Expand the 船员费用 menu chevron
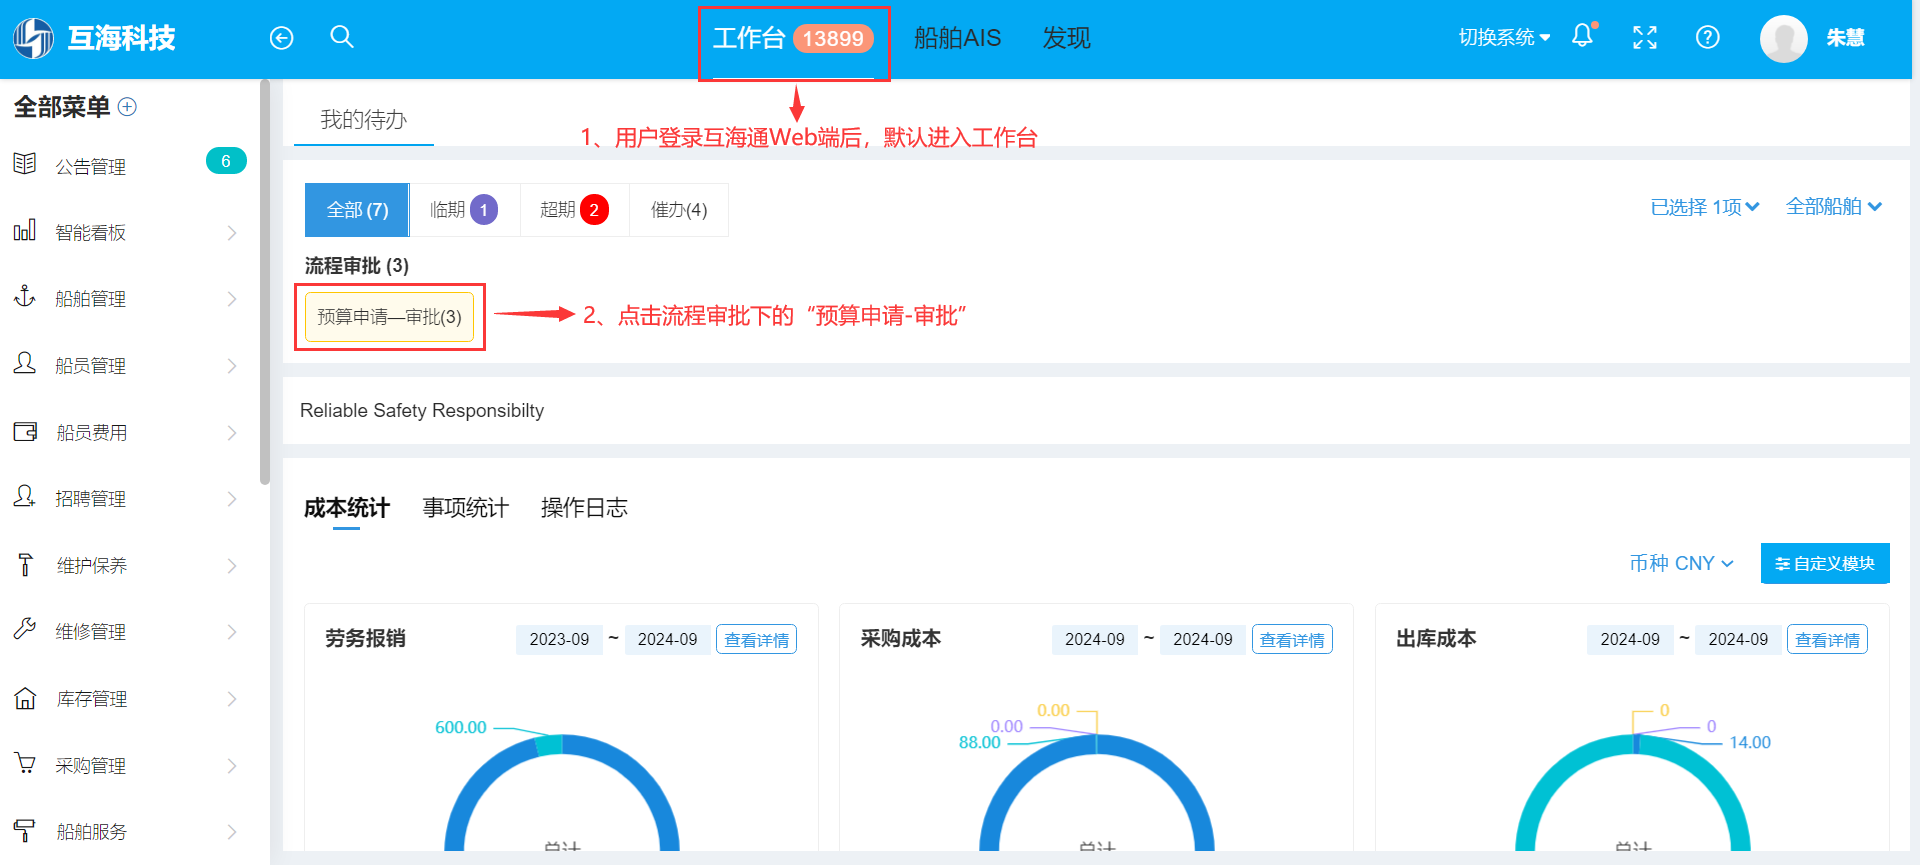 pos(232,433)
